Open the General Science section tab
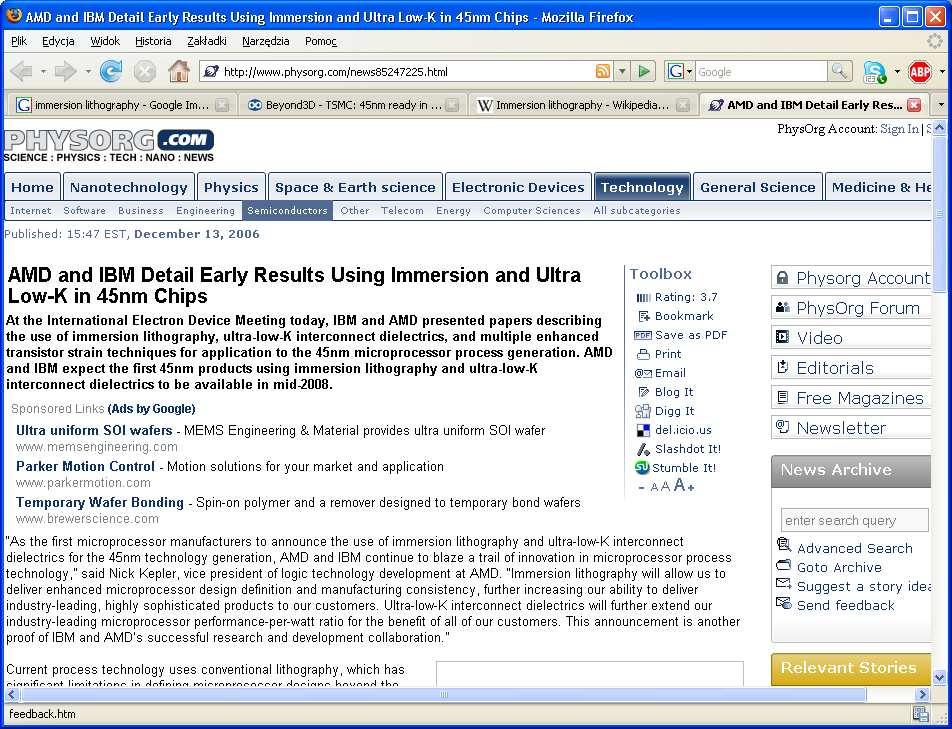952x729 pixels. [x=758, y=187]
